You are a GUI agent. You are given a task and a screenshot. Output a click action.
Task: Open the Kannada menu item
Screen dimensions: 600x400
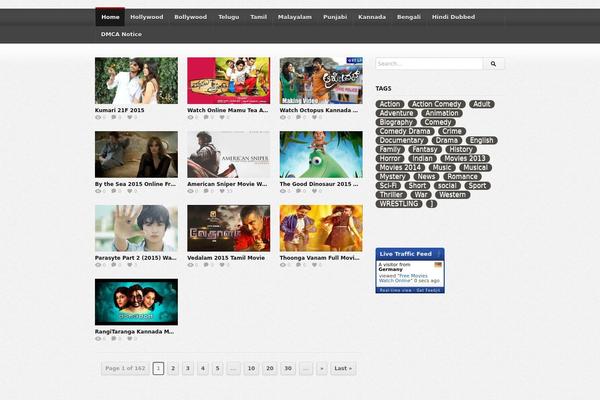372,17
